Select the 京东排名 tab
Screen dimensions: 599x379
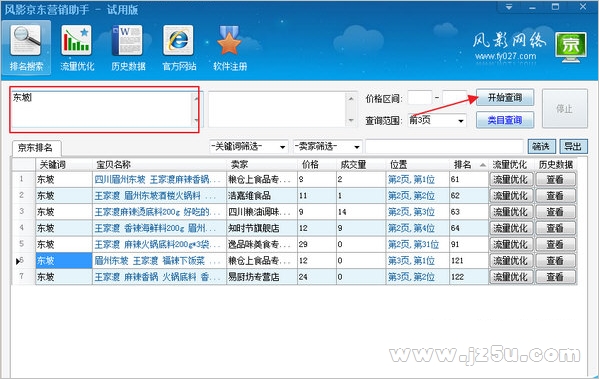click(36, 148)
